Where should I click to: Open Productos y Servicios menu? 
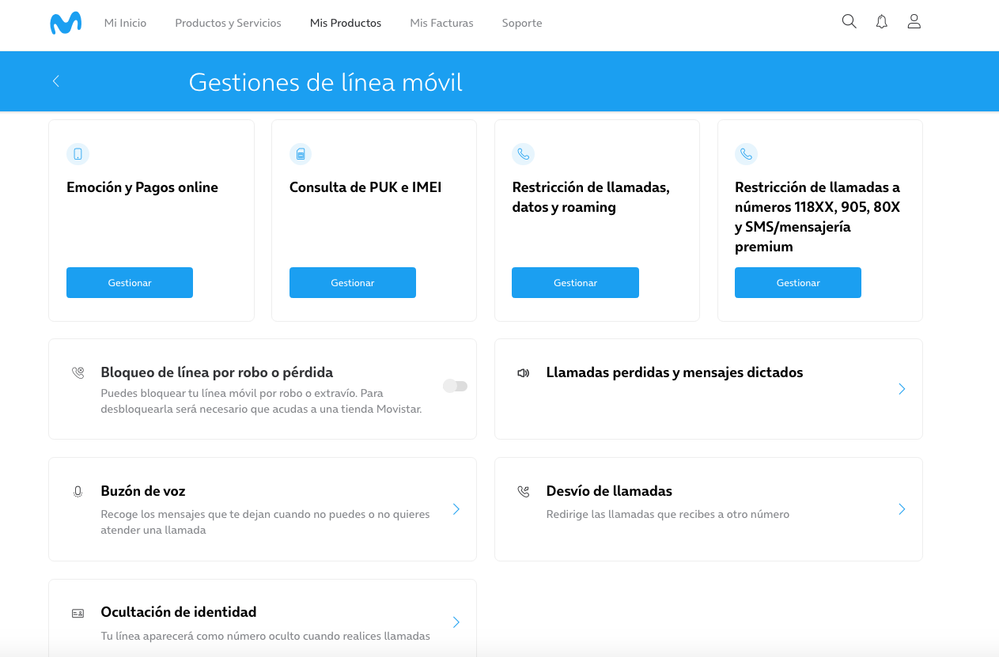coord(228,23)
